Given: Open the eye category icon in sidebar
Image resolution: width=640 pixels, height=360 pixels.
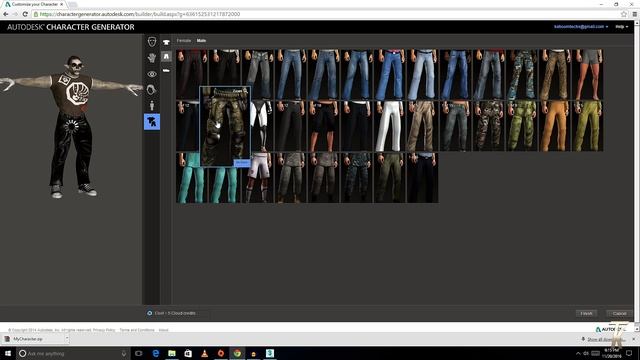Looking at the screenshot, I should [152, 74].
